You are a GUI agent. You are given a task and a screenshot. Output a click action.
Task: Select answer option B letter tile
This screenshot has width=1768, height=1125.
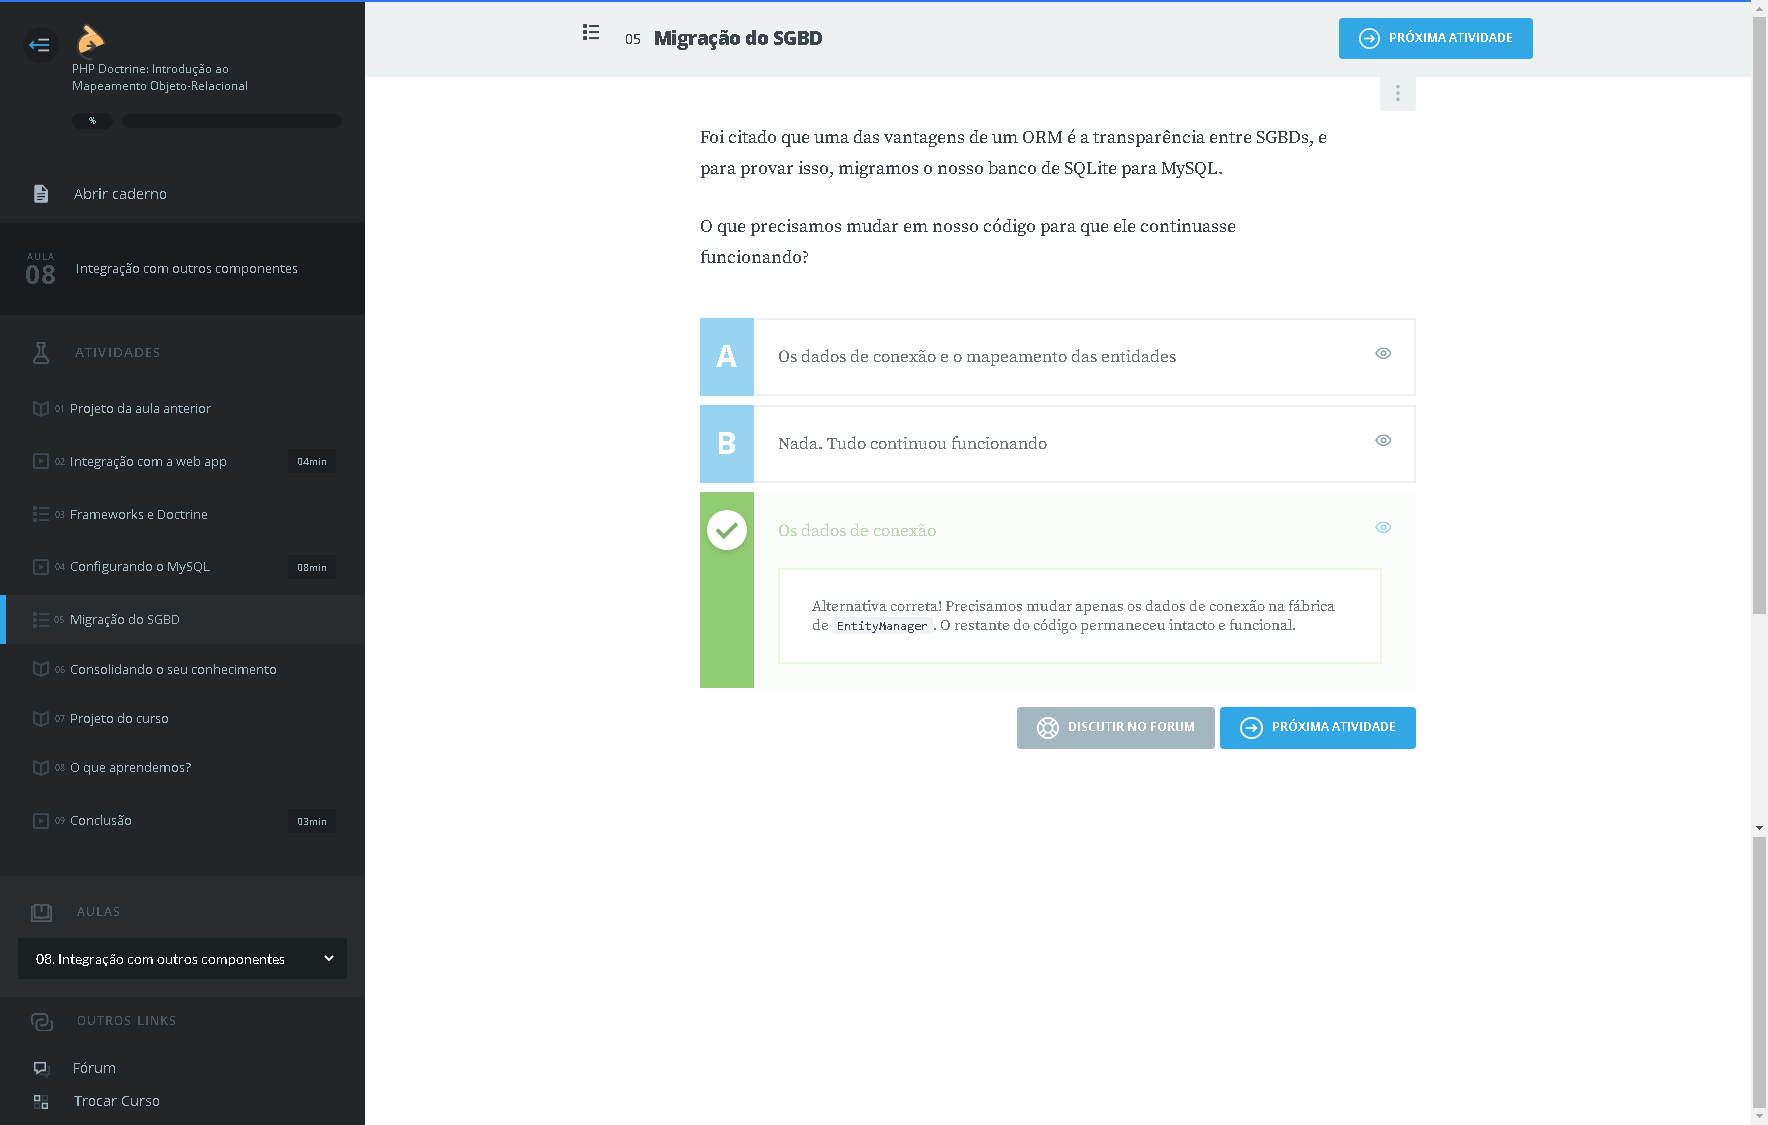click(727, 444)
